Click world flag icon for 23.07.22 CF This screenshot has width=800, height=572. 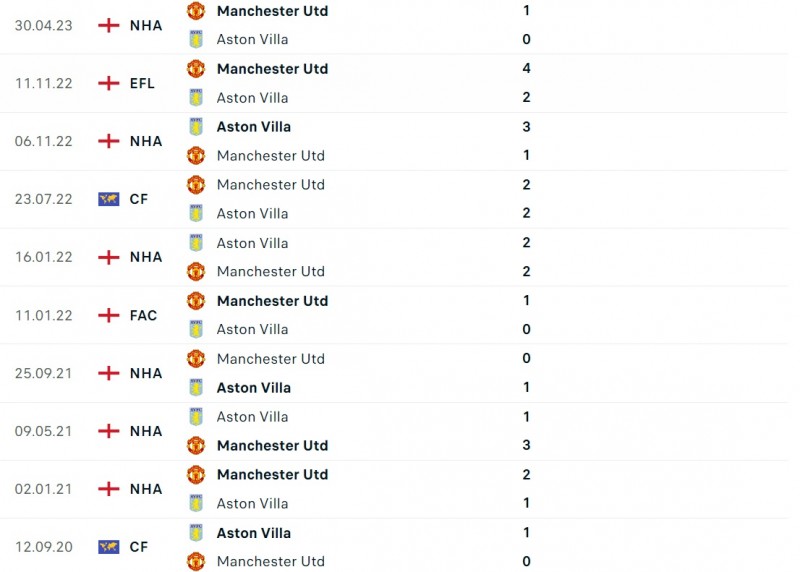click(x=108, y=199)
